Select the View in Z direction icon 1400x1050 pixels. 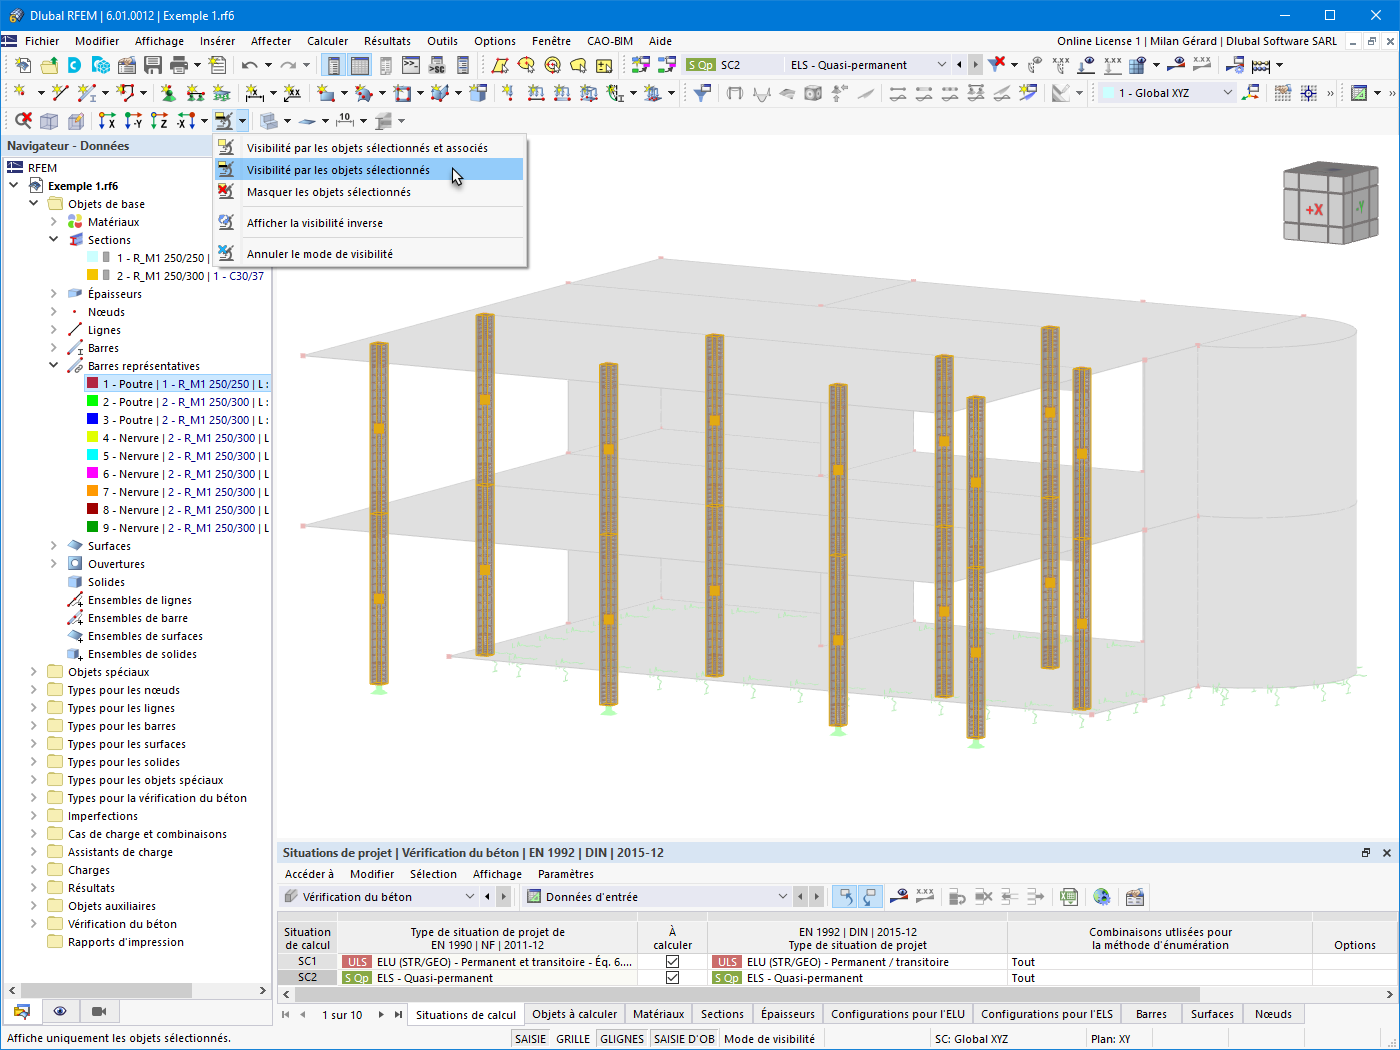coord(159,121)
